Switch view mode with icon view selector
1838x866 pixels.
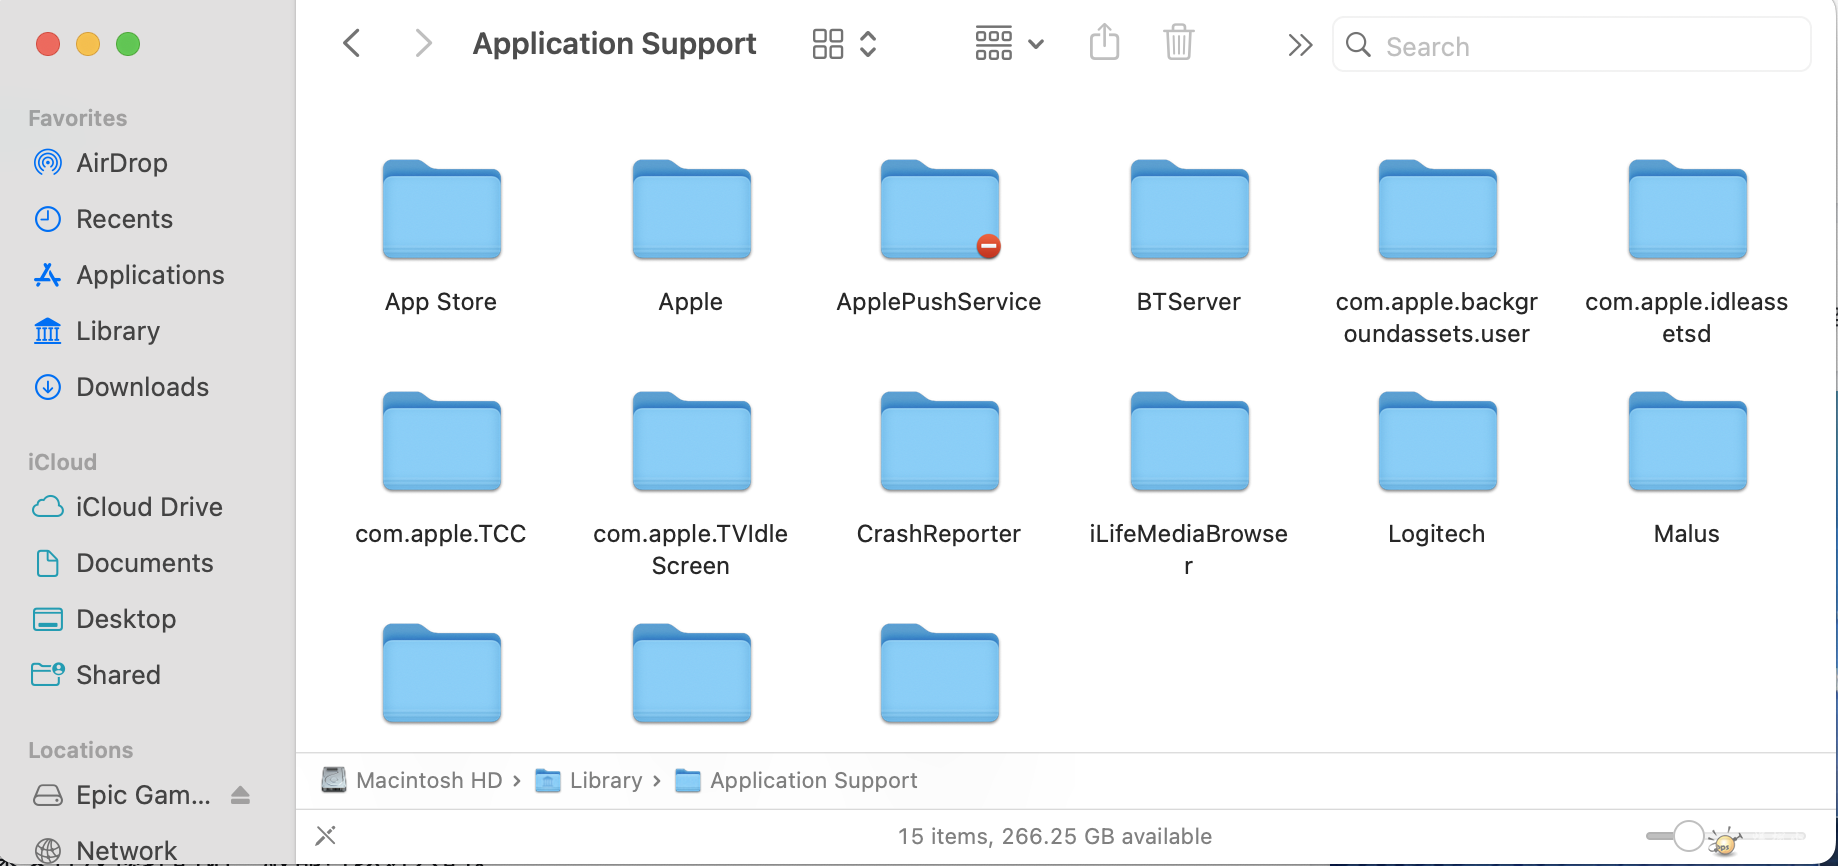(x=844, y=44)
